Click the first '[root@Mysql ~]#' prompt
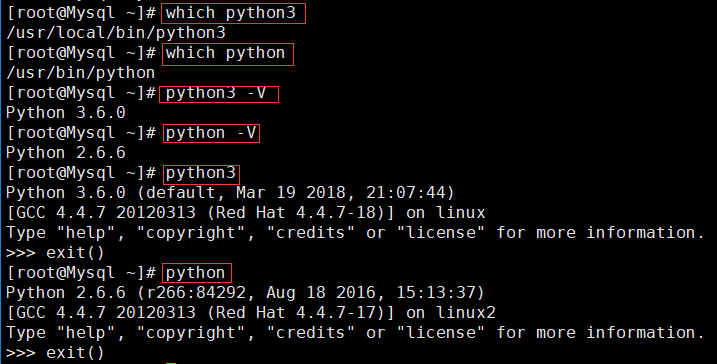 pos(81,13)
